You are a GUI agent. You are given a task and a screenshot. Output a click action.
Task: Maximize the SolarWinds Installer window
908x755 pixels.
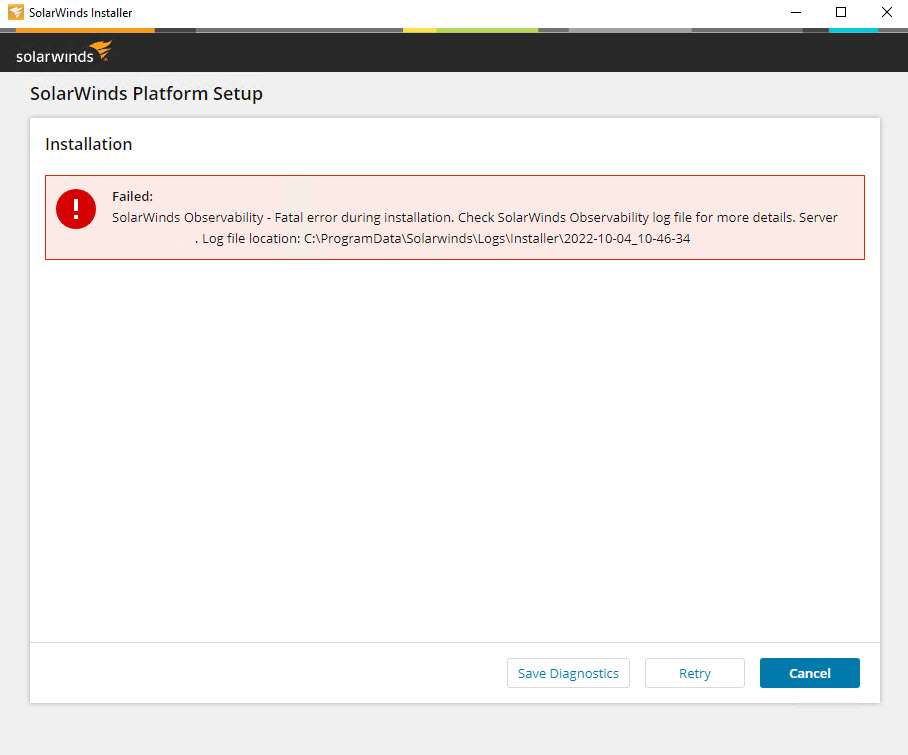click(x=841, y=13)
